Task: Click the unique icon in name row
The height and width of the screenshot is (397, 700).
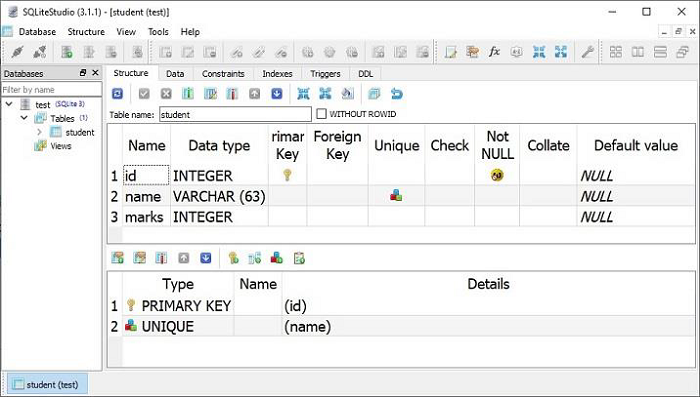Action: point(396,196)
